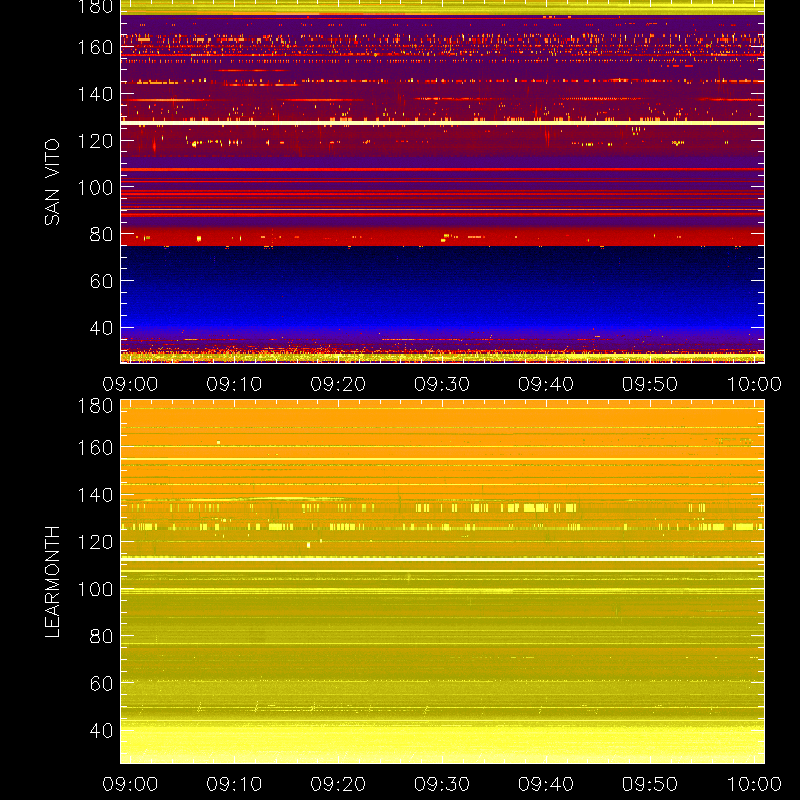Click the 160 tick label on Learmonth axis

click(x=95, y=448)
